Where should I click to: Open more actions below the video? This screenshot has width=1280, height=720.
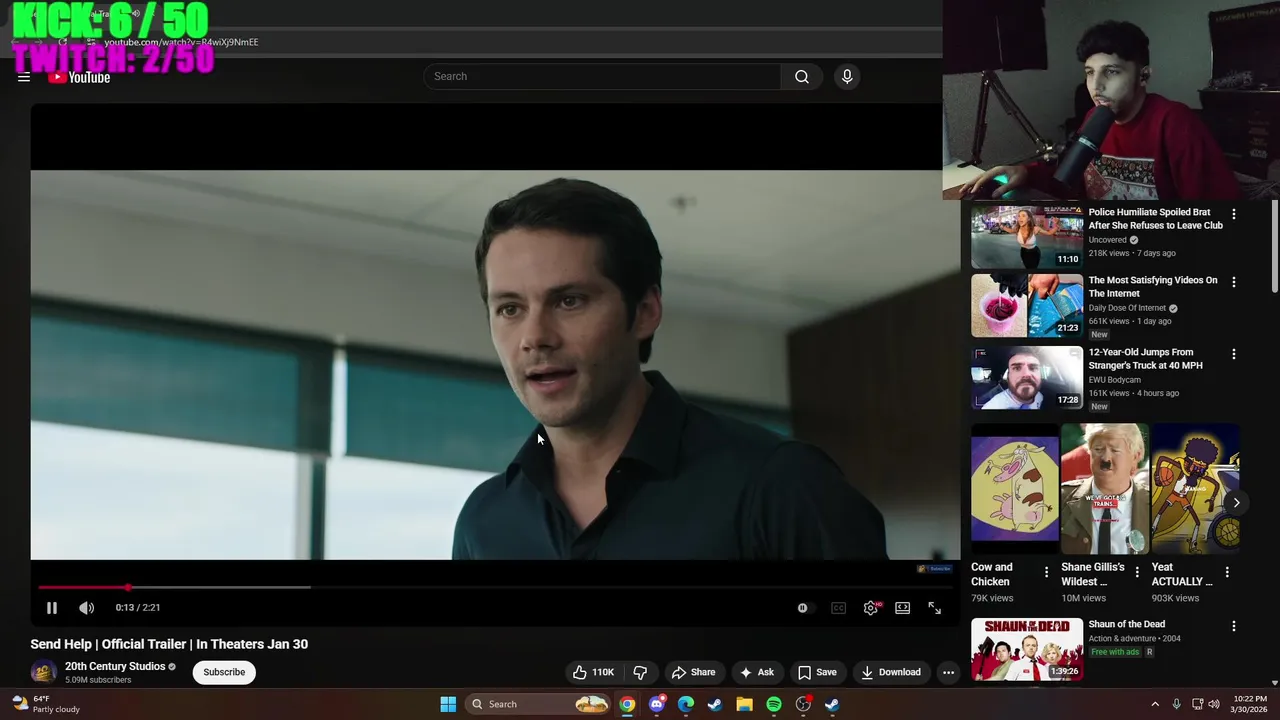coord(948,672)
